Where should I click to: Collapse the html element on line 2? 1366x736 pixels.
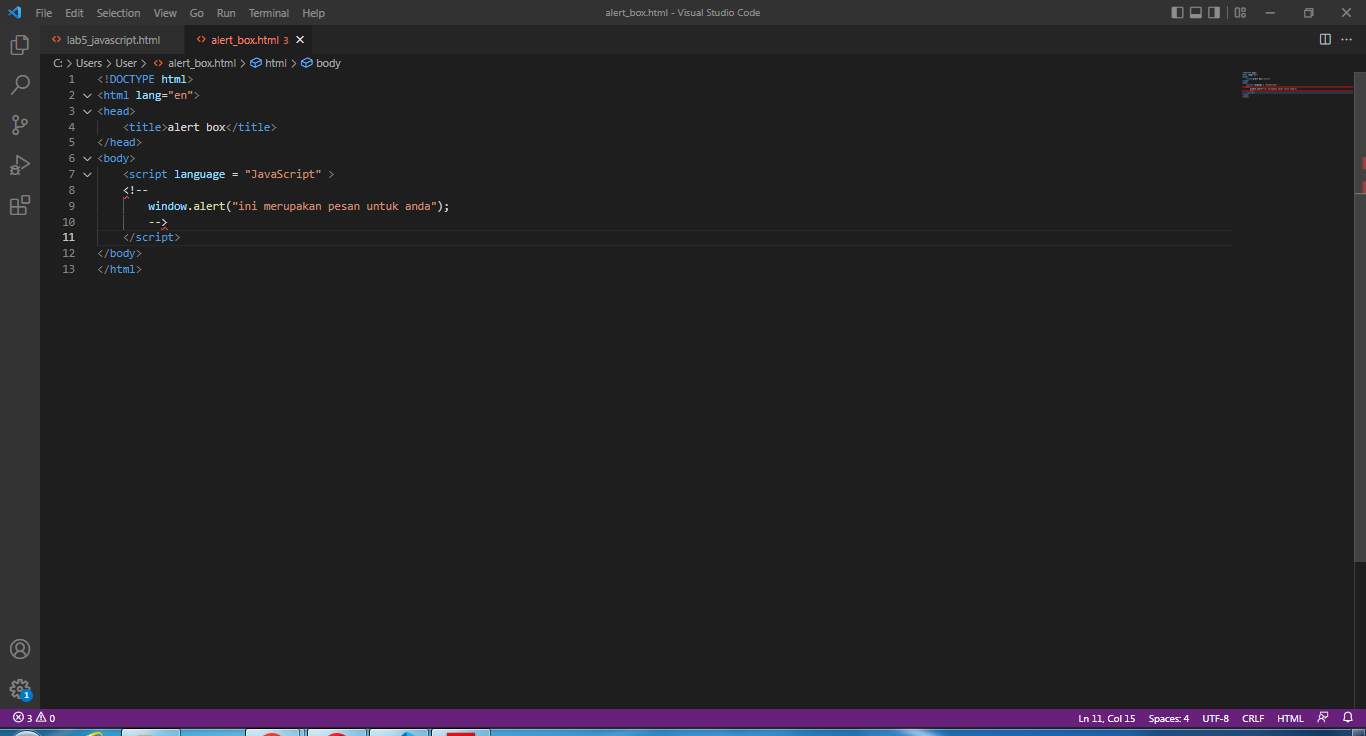pyautogui.click(x=87, y=95)
